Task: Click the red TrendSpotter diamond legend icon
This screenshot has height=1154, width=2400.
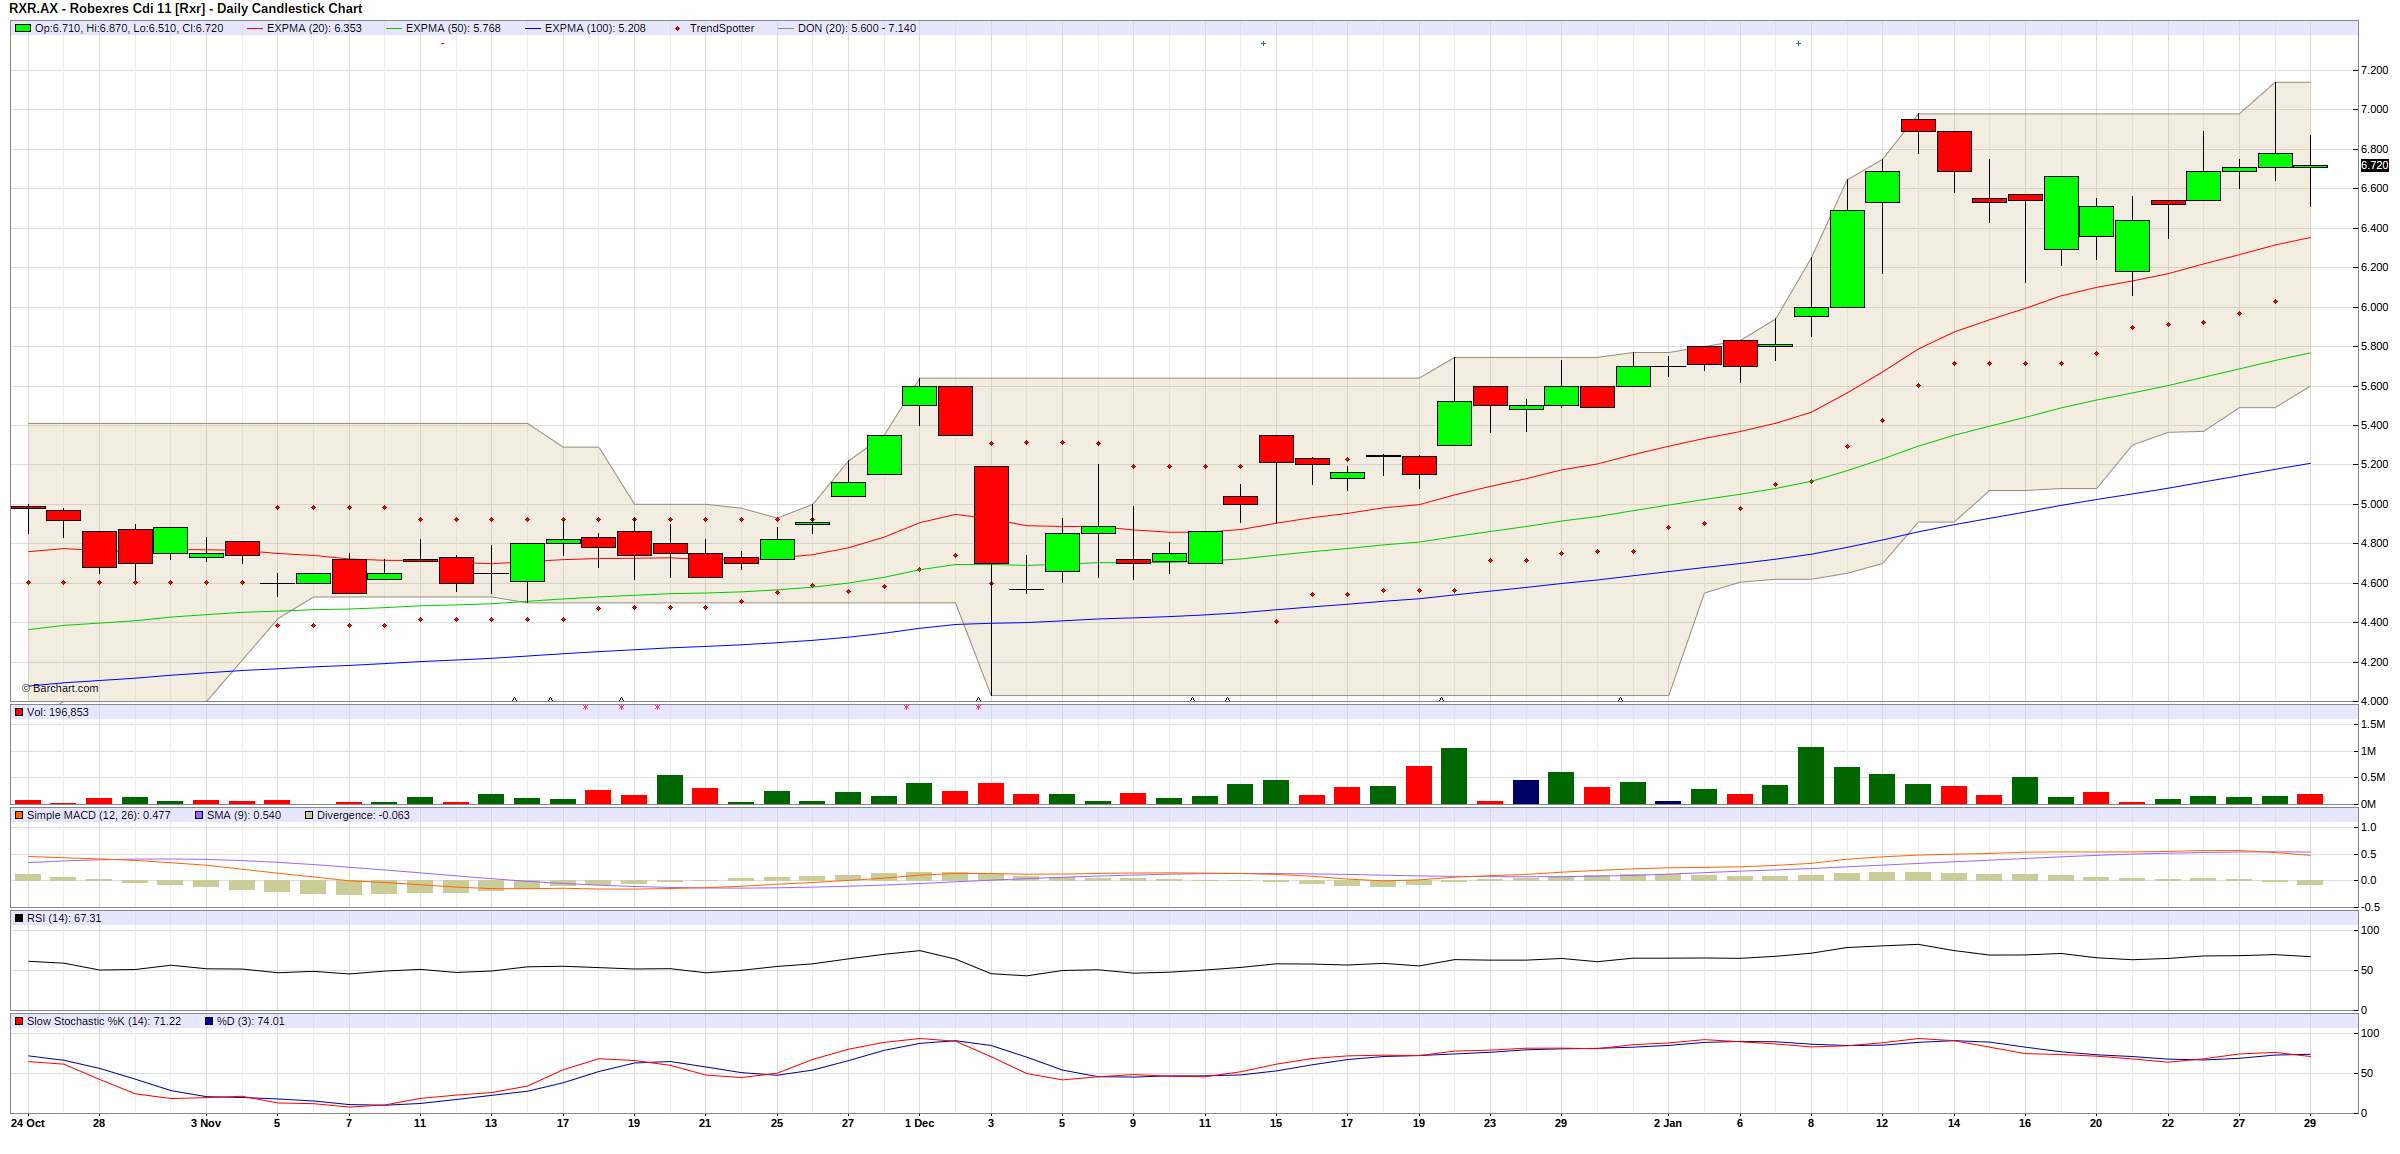Action: pyautogui.click(x=677, y=28)
